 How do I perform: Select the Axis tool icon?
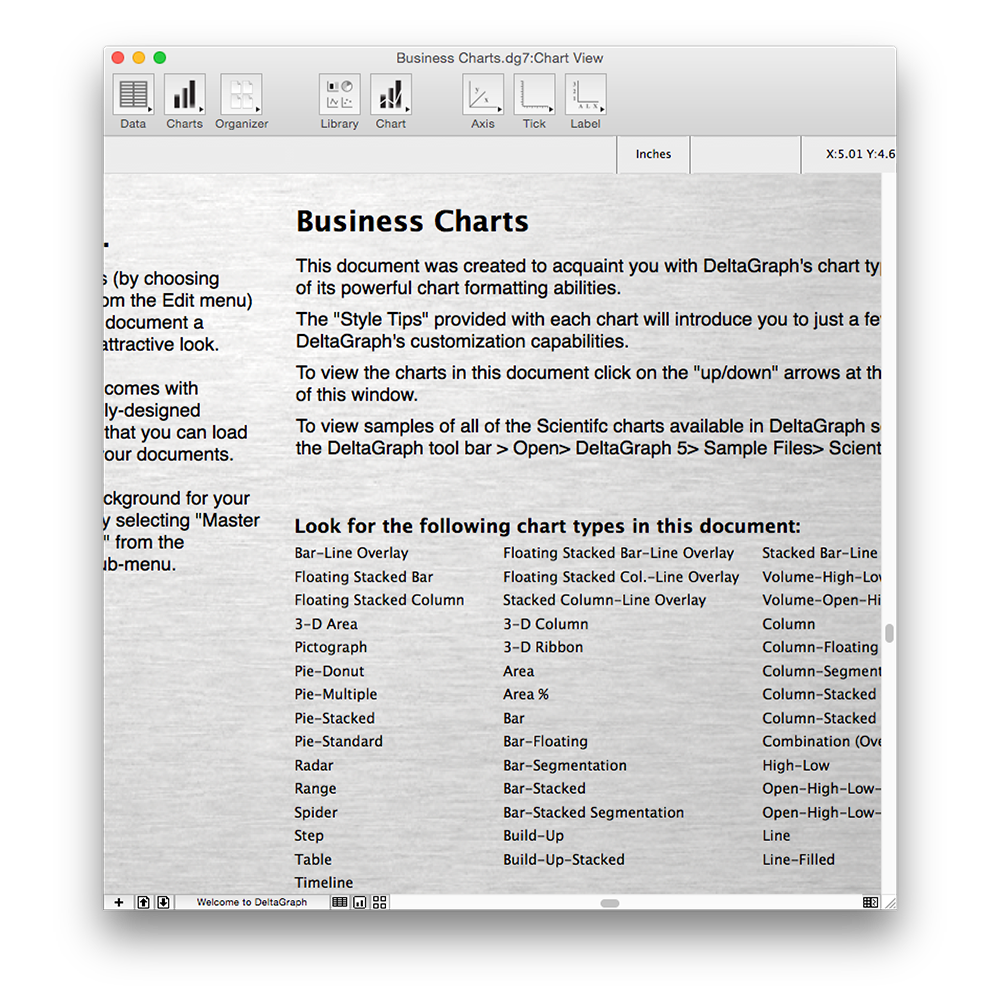click(x=483, y=95)
